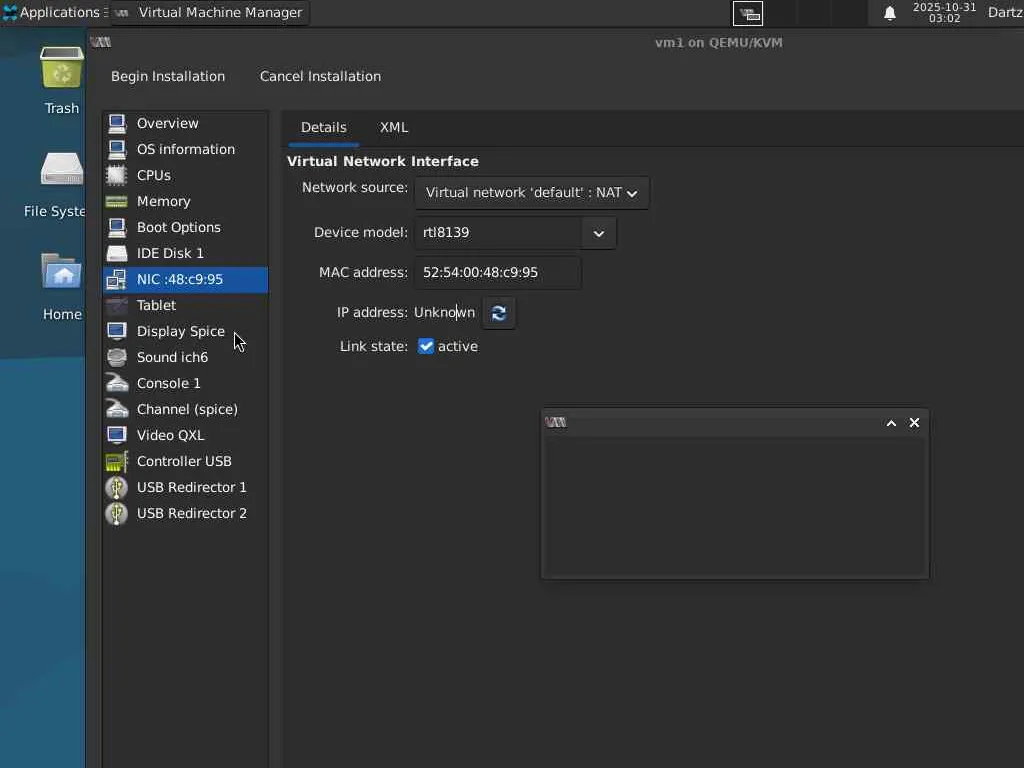Select the IDE Disk 1 icon
The width and height of the screenshot is (1024, 768).
pos(117,253)
